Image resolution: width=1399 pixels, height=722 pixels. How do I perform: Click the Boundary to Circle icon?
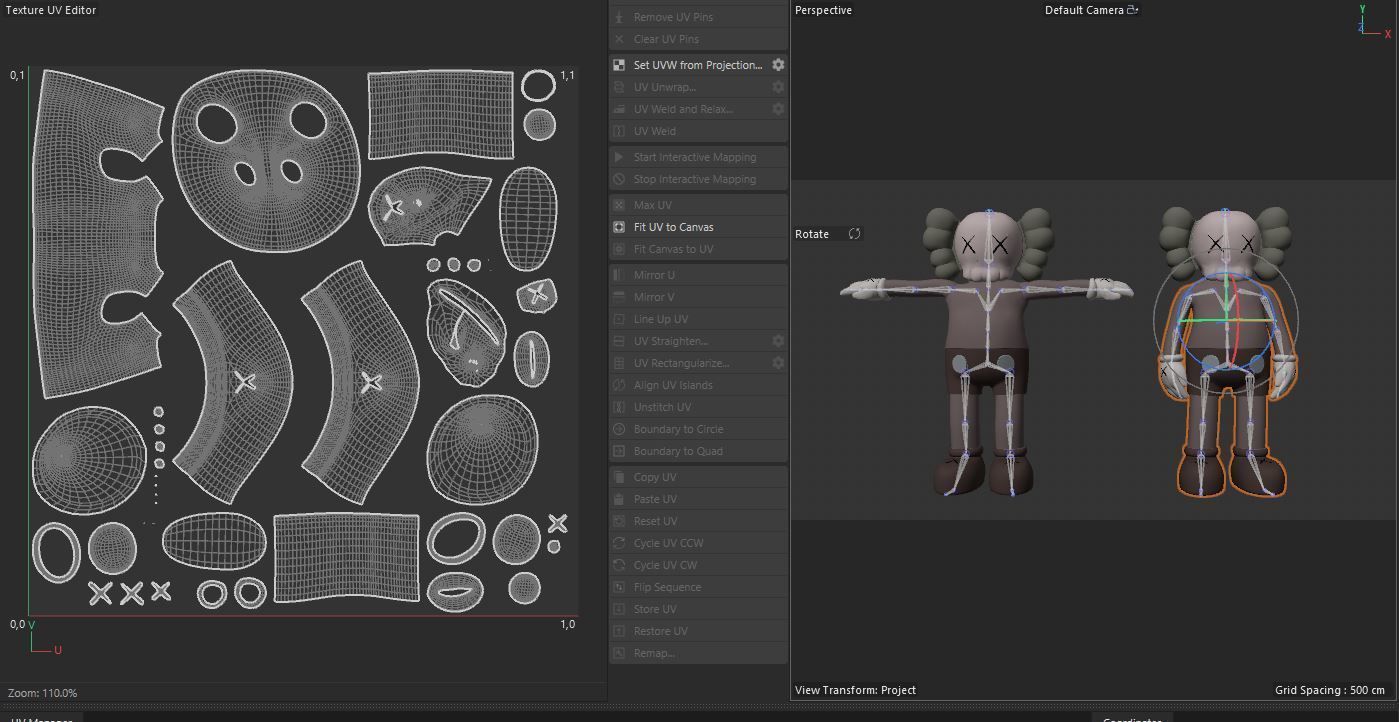click(619, 429)
